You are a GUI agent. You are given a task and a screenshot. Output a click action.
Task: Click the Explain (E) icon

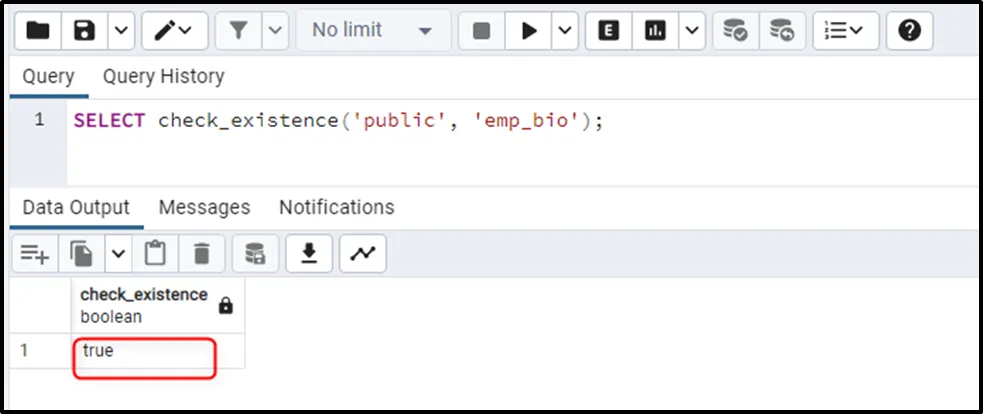click(x=607, y=31)
